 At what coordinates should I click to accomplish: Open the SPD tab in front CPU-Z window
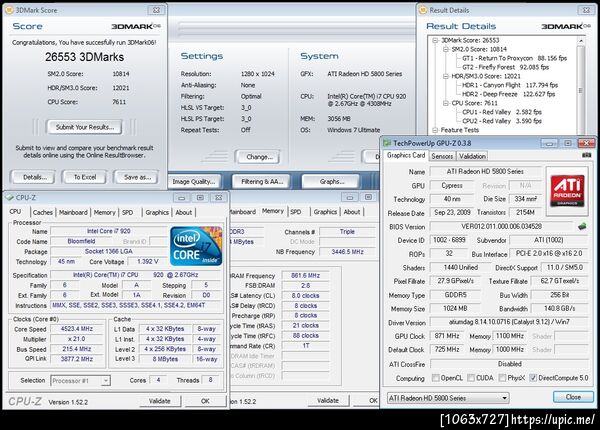tap(127, 212)
